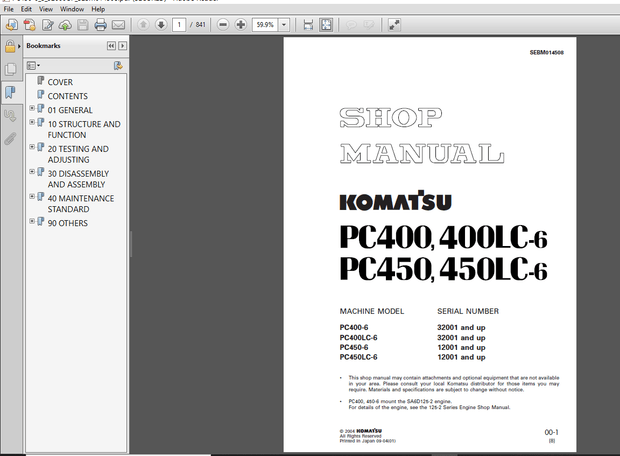Viewport: 620px width, 456px height.
Task: Click the SEBM014508 document code text
Action: (546, 53)
